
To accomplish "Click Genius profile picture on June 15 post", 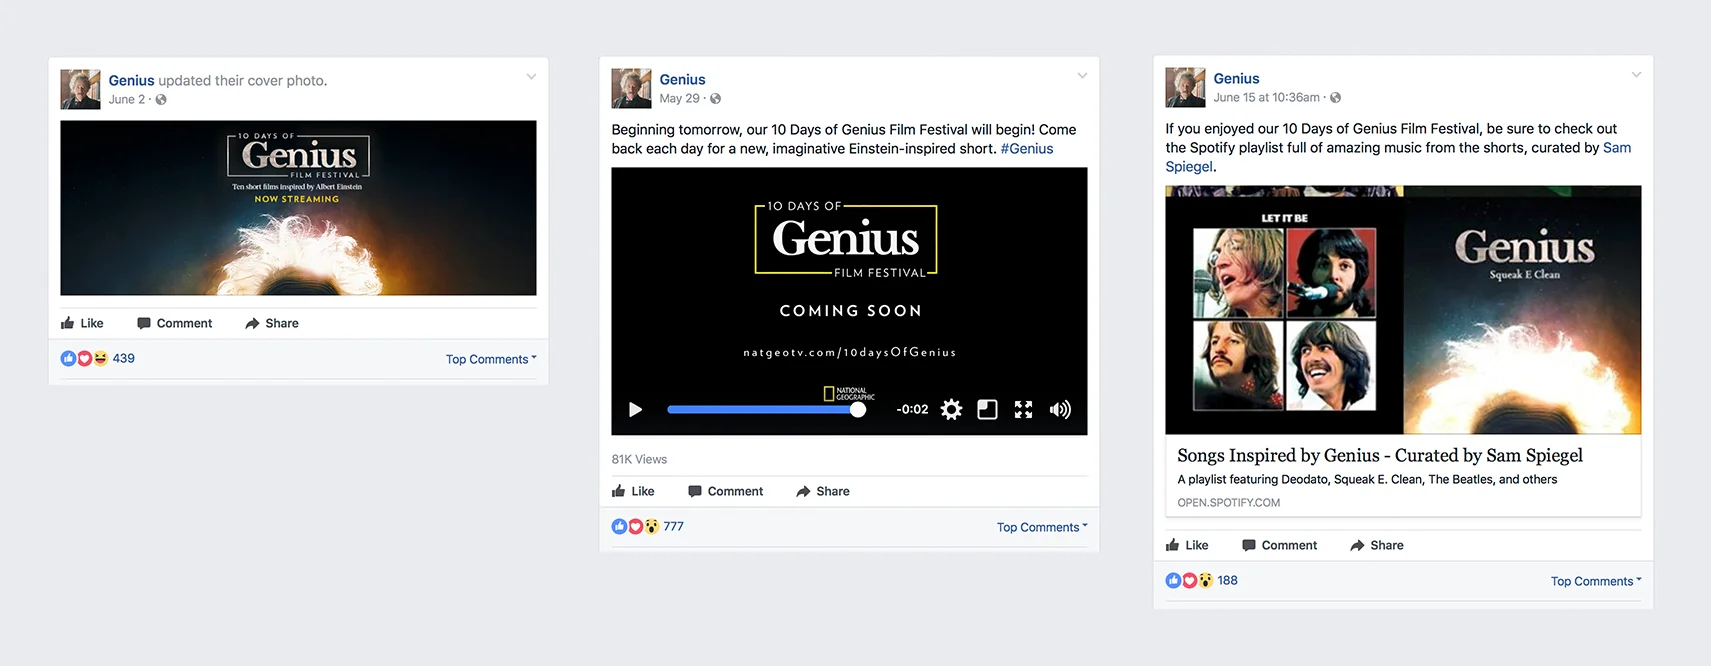I will tap(1185, 87).
